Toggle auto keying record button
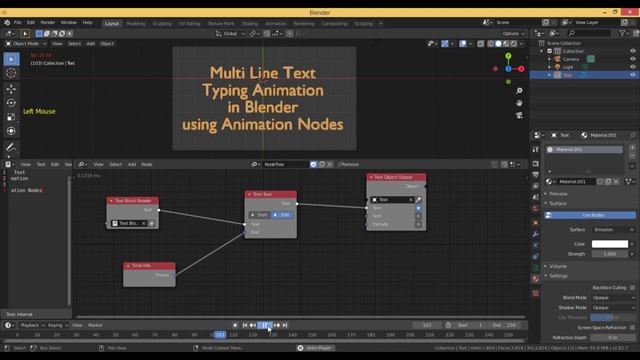640x360 pixels. (x=235, y=325)
